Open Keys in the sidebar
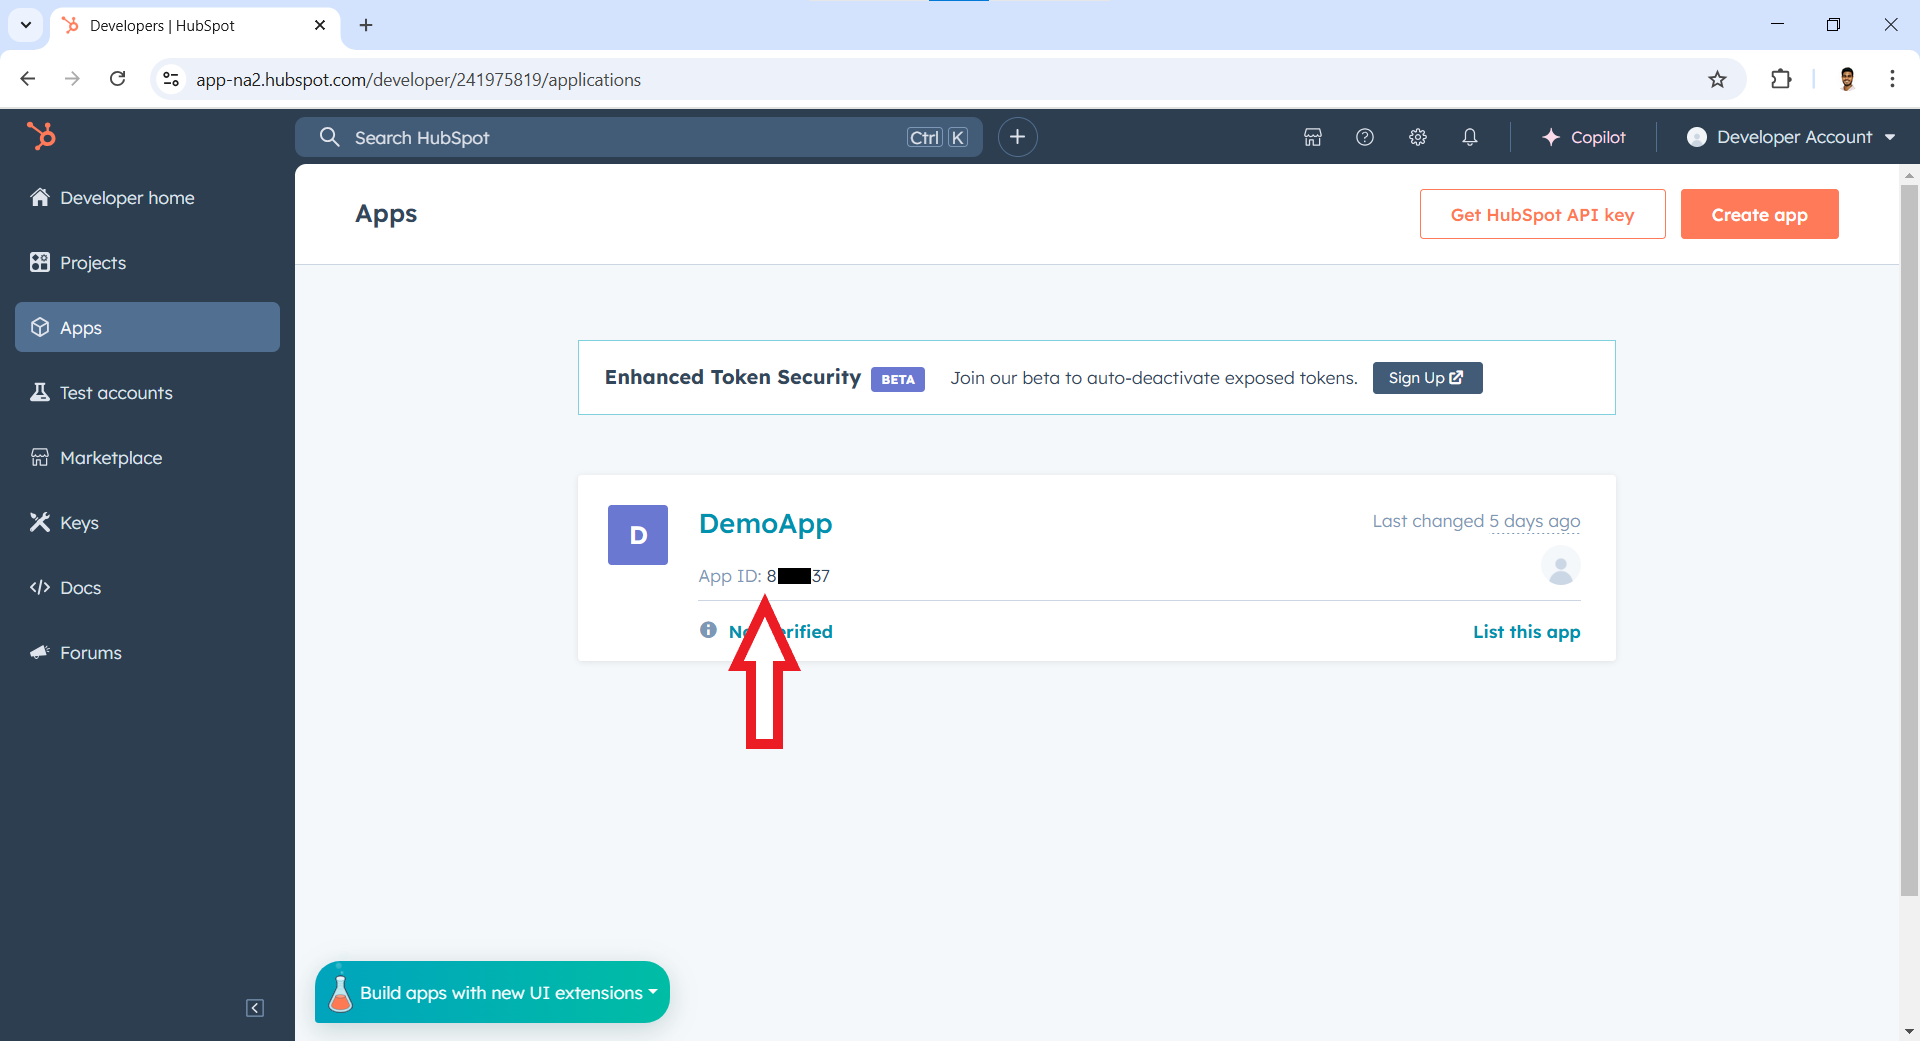This screenshot has height=1041, width=1920. tap(147, 523)
